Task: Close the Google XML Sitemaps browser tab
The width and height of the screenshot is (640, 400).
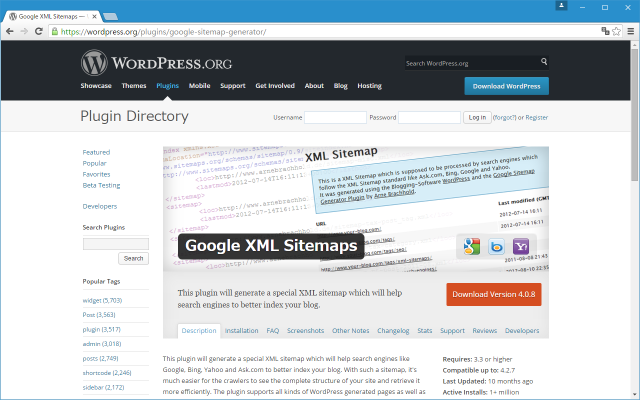Action: click(x=94, y=16)
